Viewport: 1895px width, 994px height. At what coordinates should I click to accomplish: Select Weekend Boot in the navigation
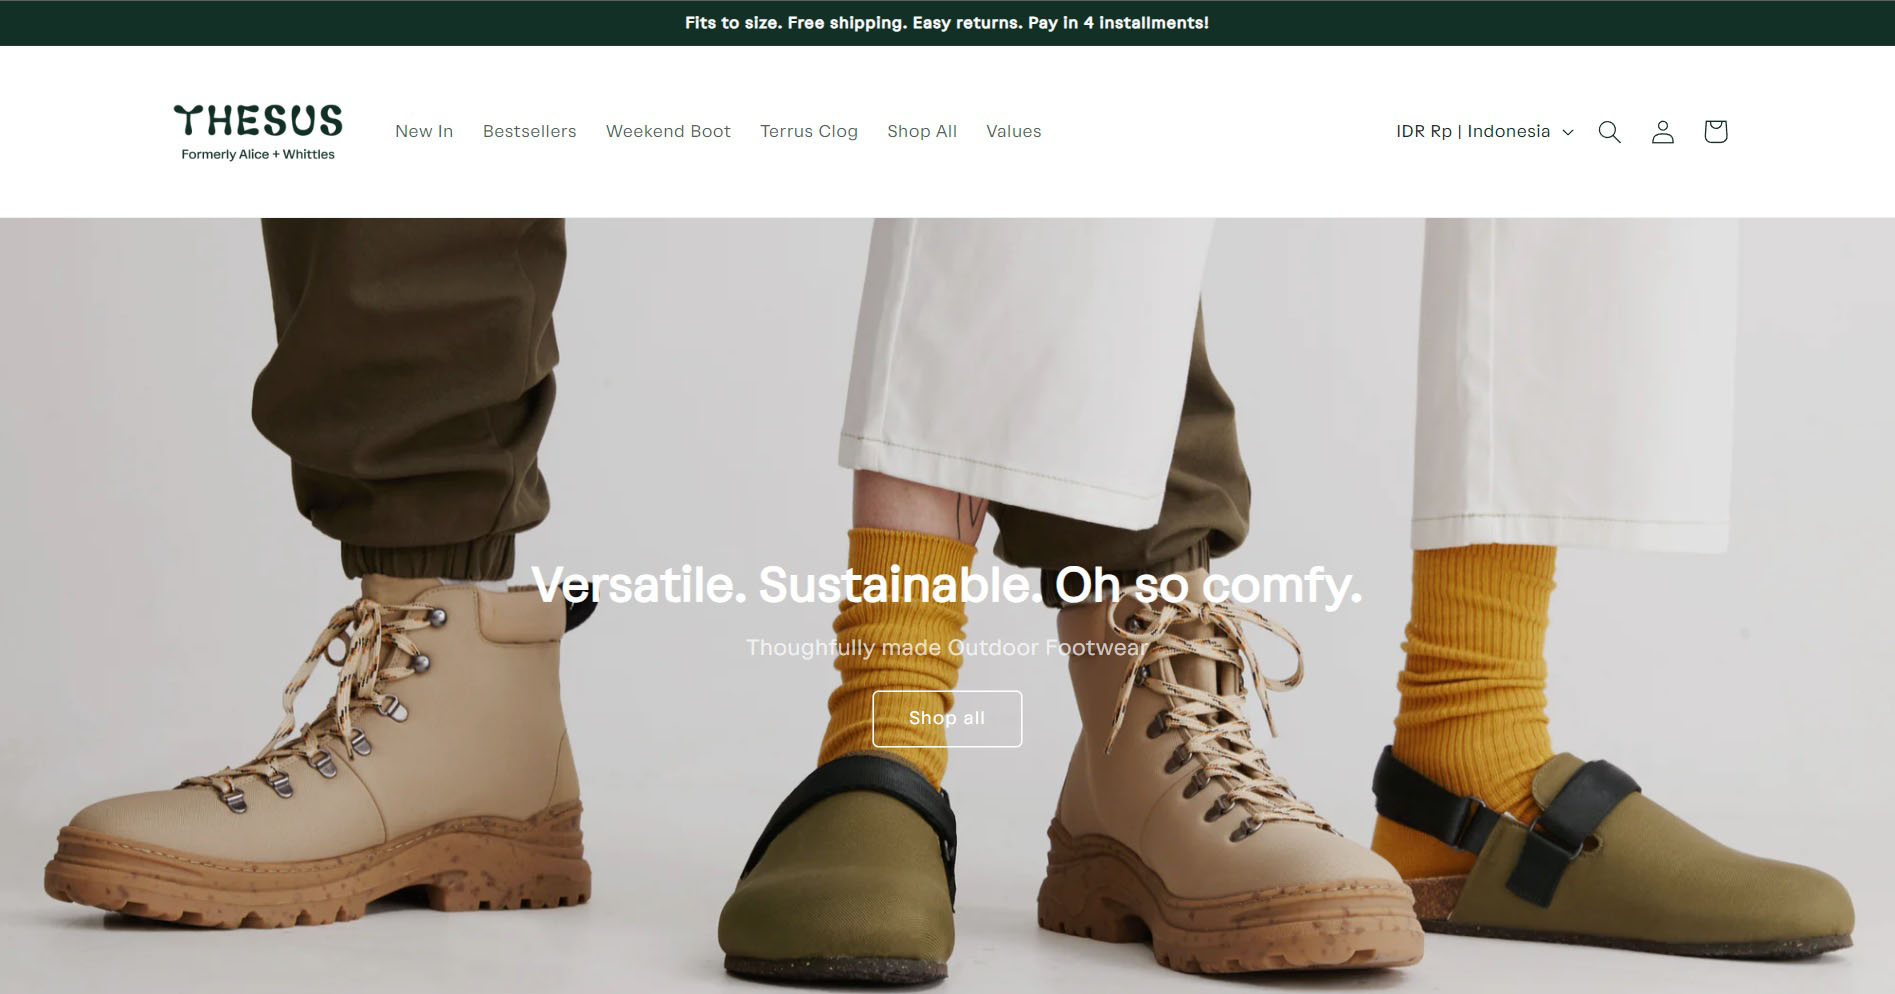[x=668, y=132]
